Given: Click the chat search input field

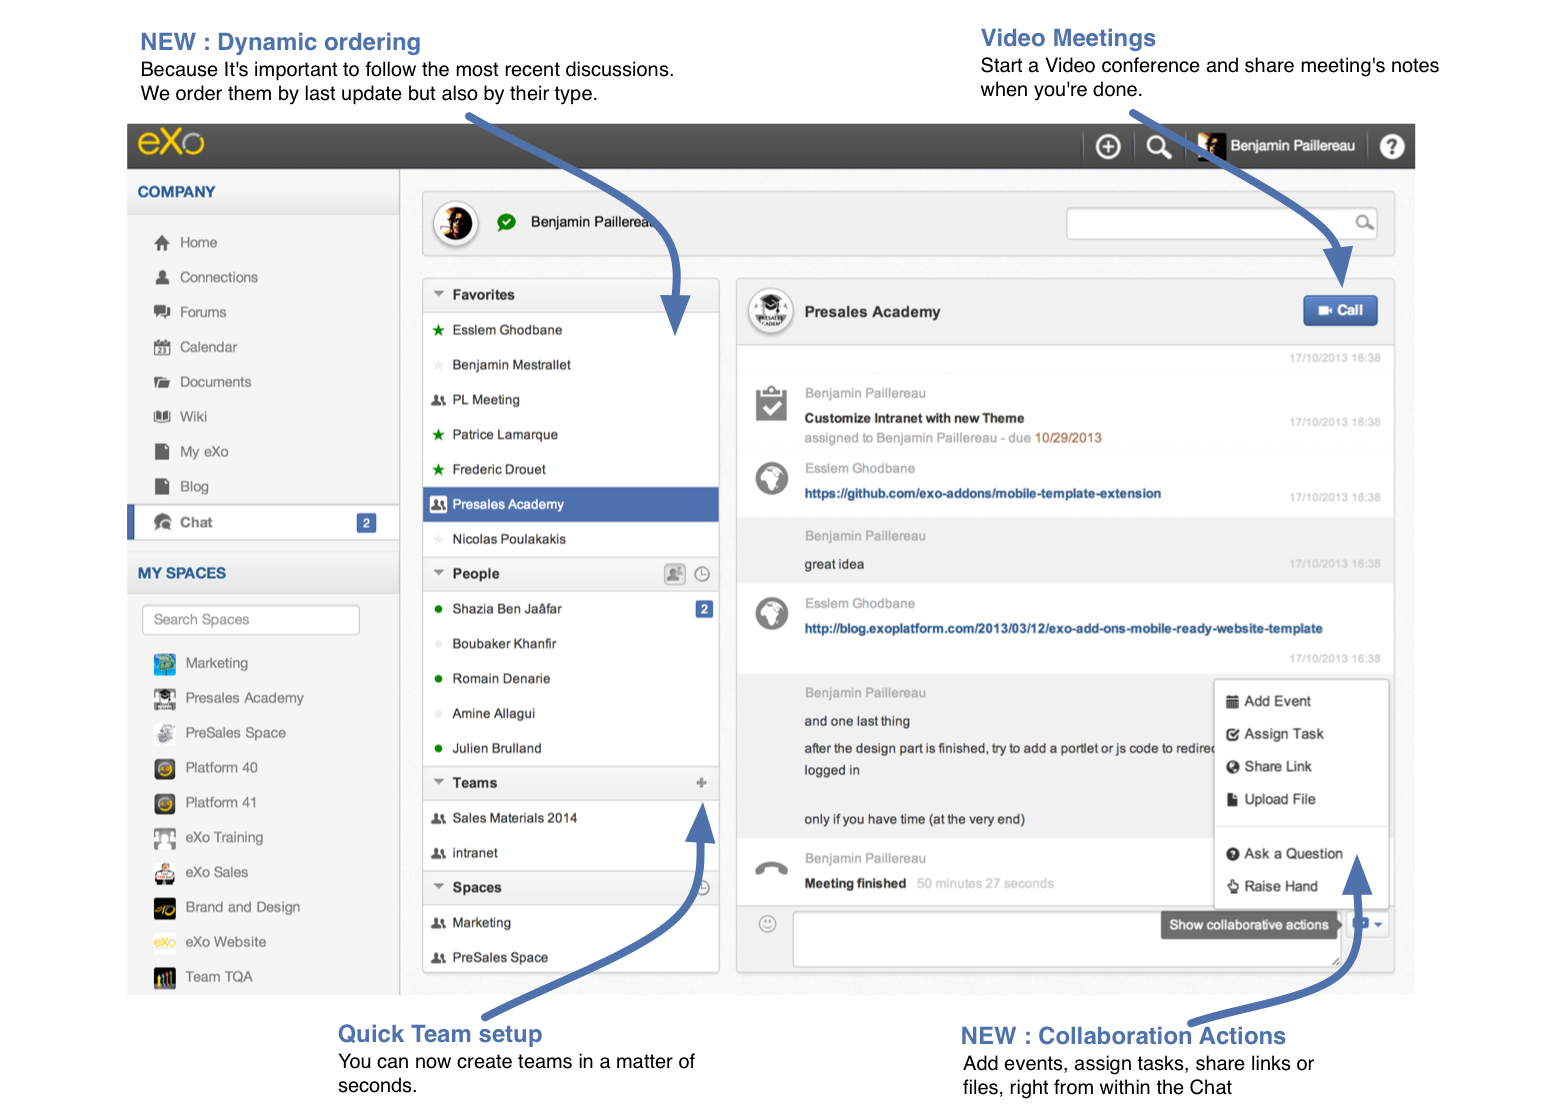Looking at the screenshot, I should click(x=1221, y=223).
